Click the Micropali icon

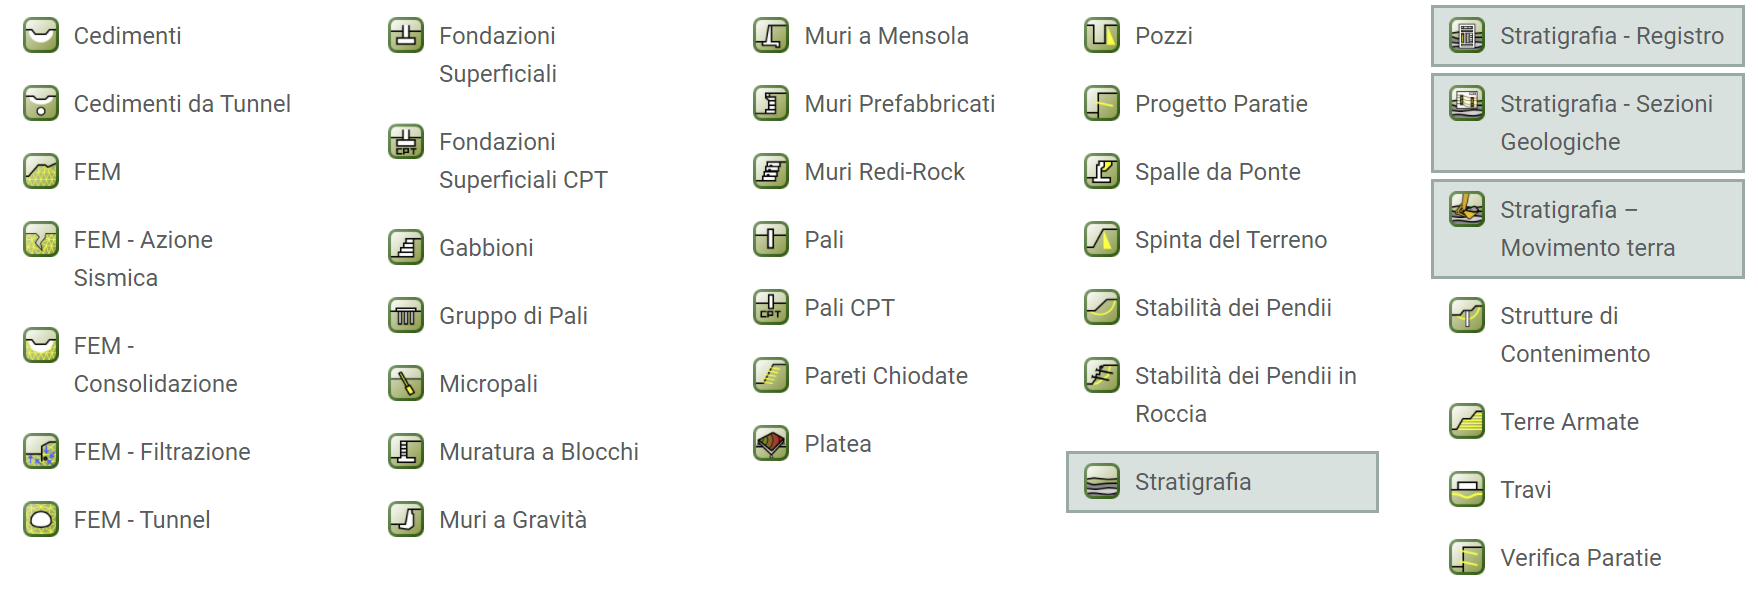click(x=406, y=384)
